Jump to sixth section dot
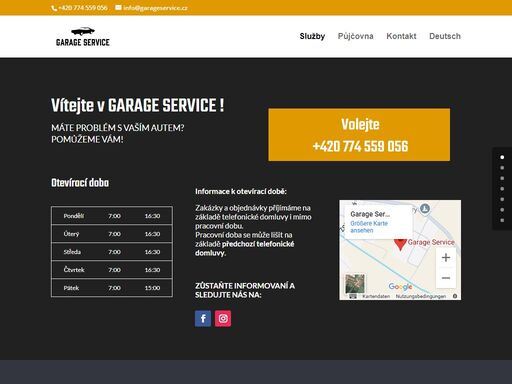 pos(502,210)
